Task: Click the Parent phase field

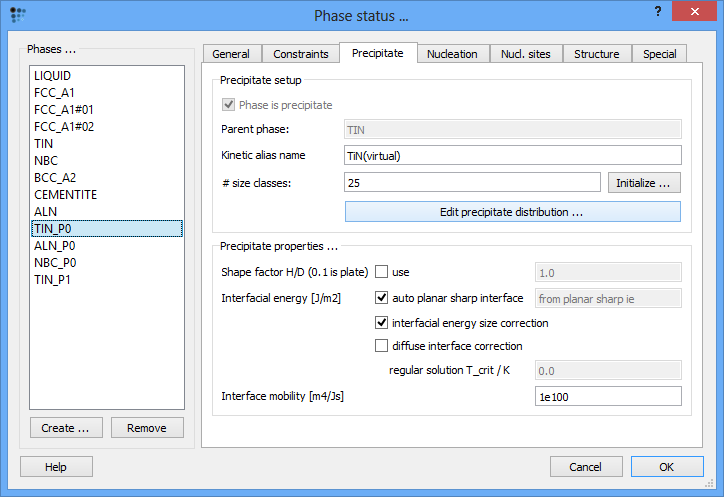Action: click(x=513, y=129)
